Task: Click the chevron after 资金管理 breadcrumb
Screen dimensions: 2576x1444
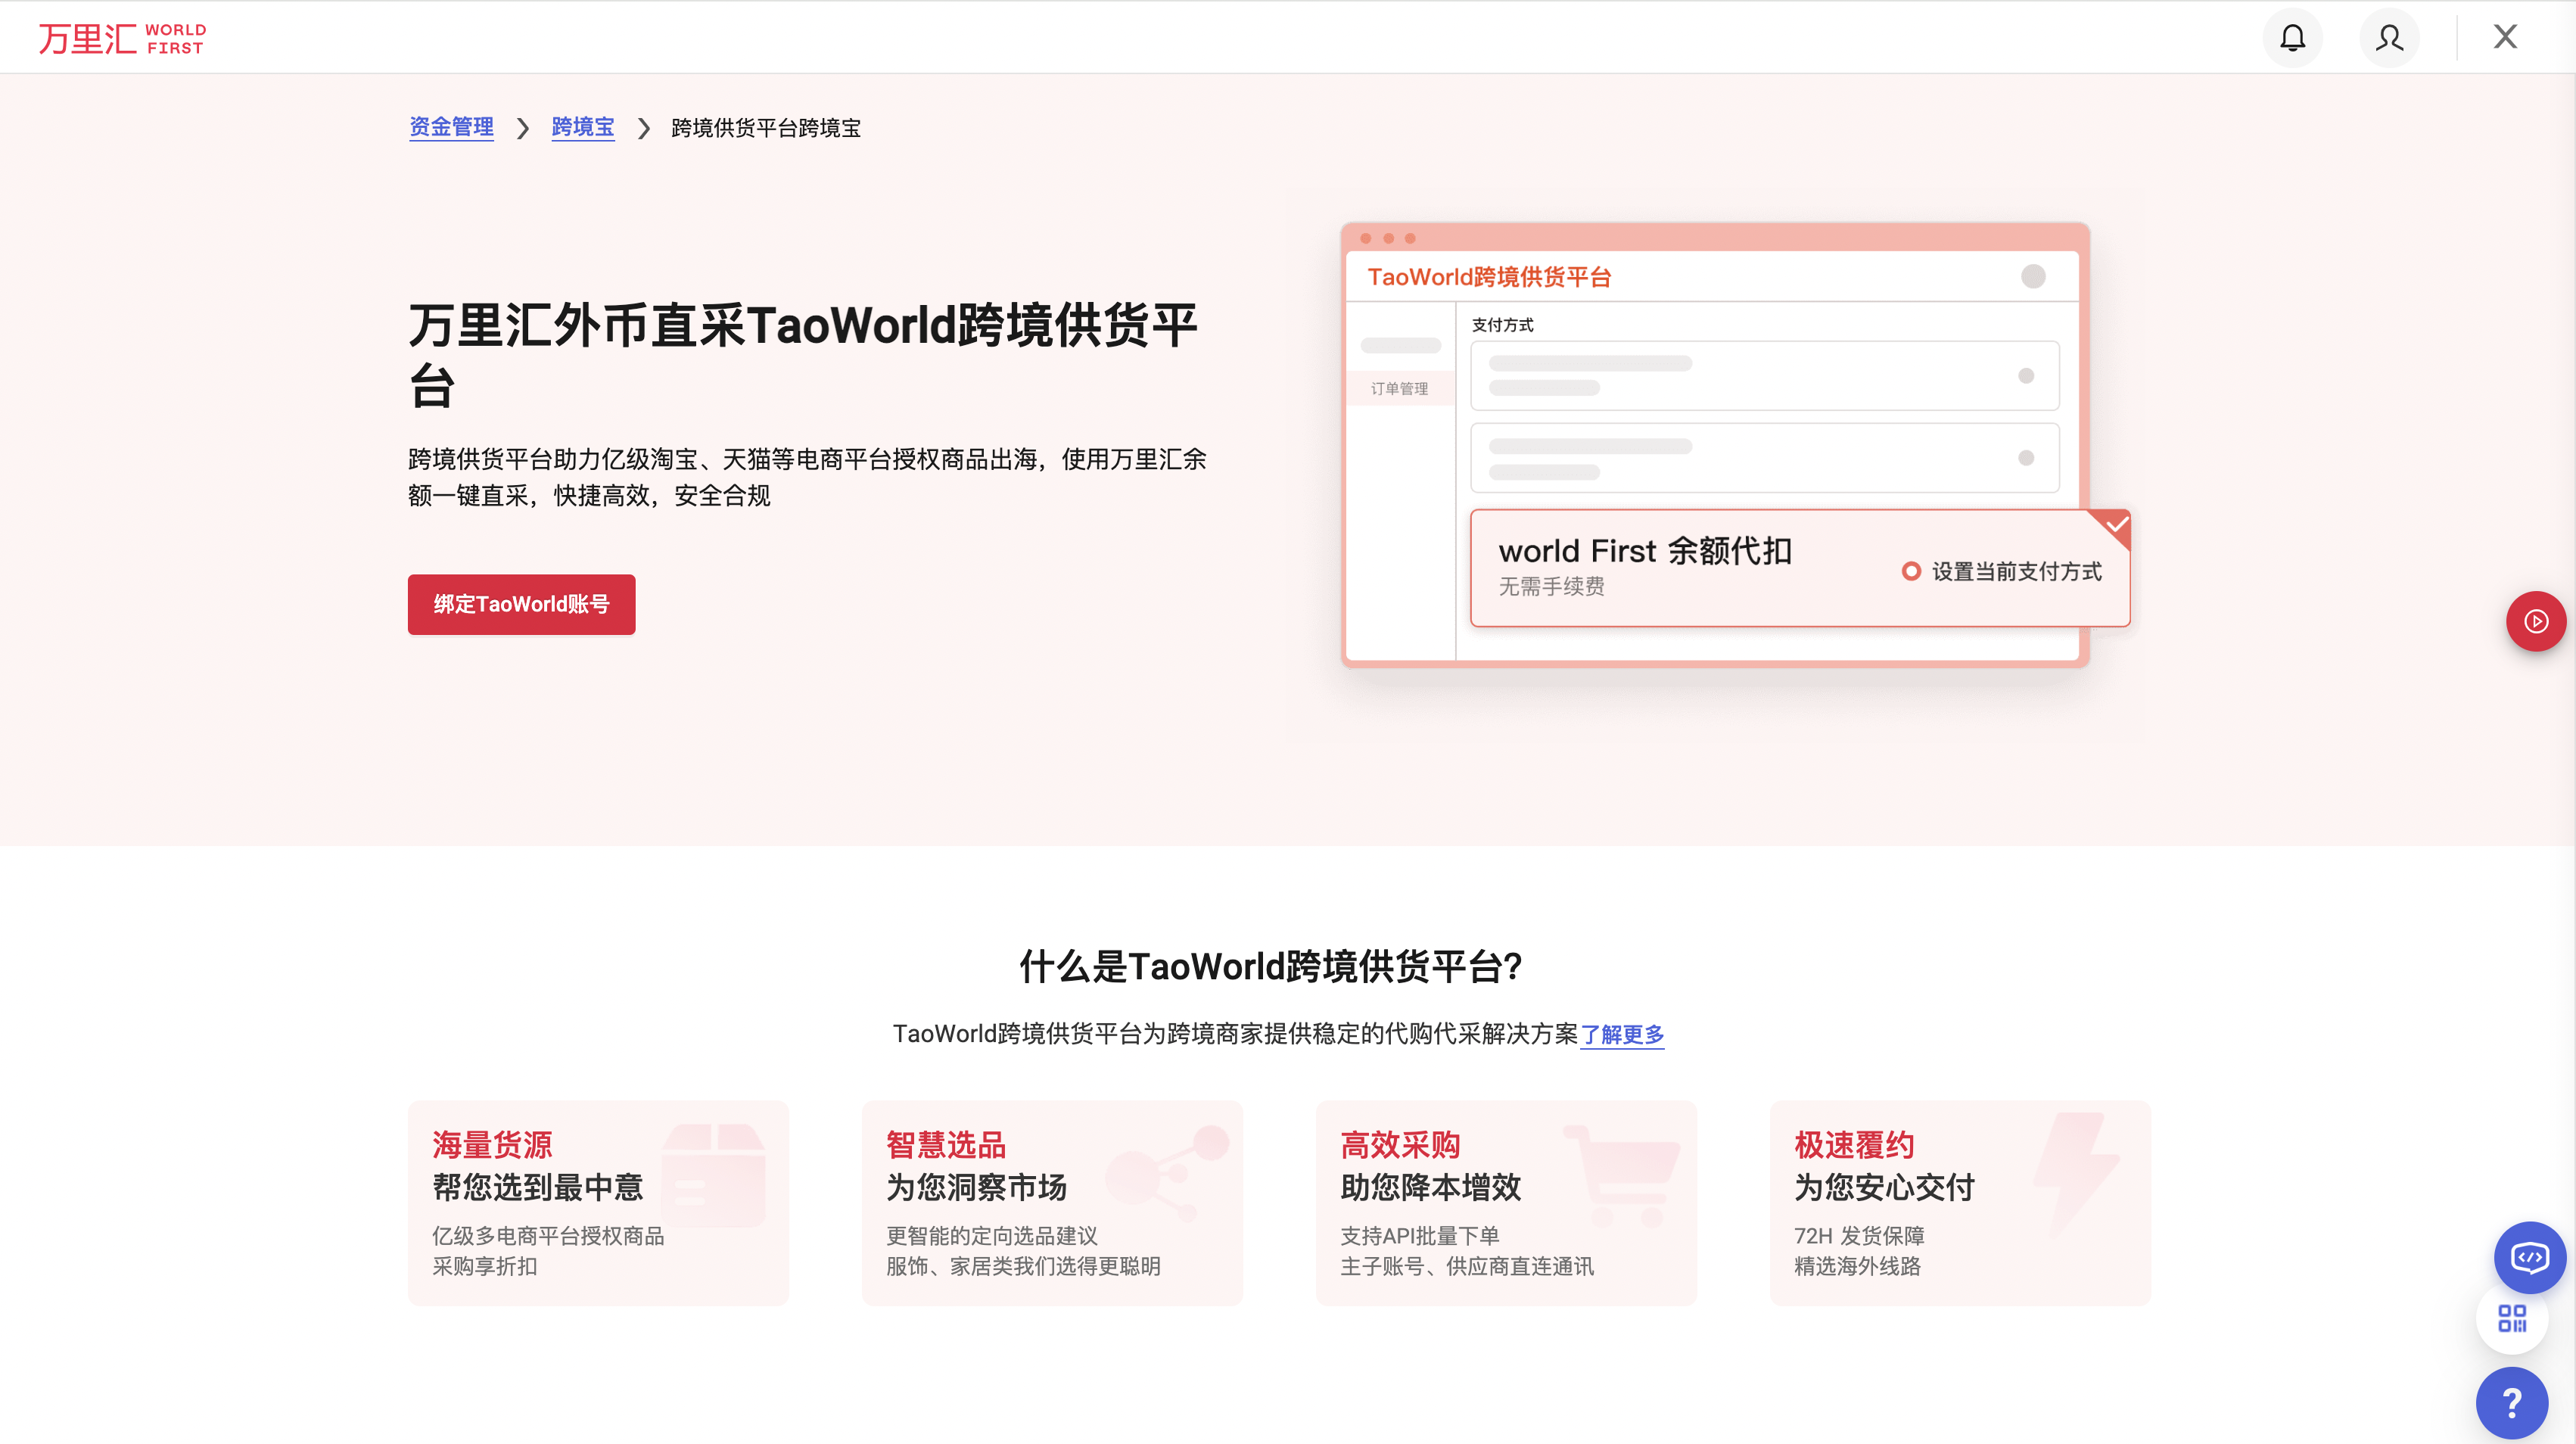Action: 522,128
